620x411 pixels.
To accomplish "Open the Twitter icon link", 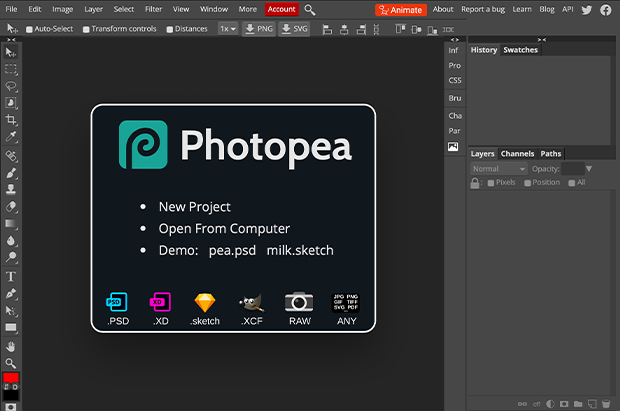I will 587,9.
